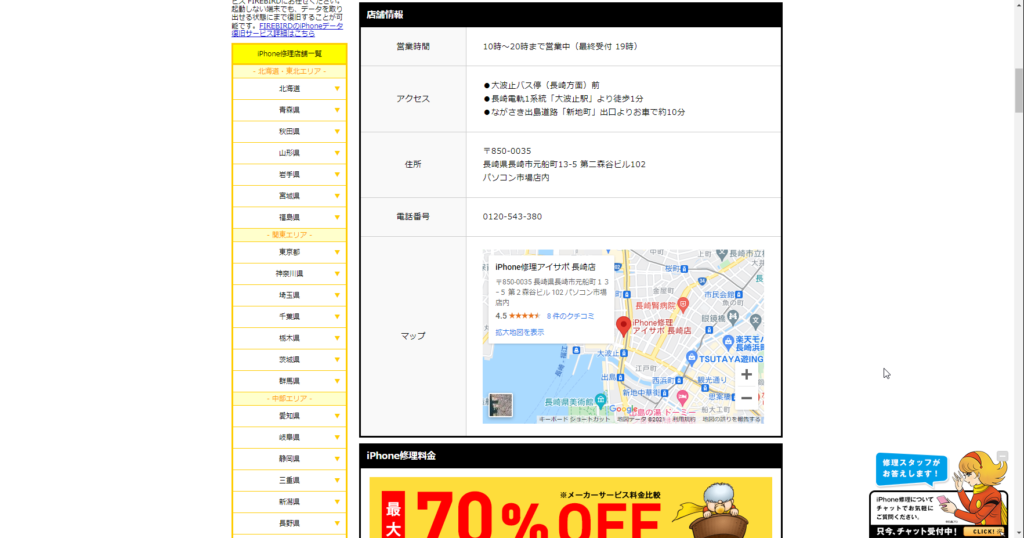
Task: Click the vertical page scrollbar thumb
Action: pos(1019,90)
